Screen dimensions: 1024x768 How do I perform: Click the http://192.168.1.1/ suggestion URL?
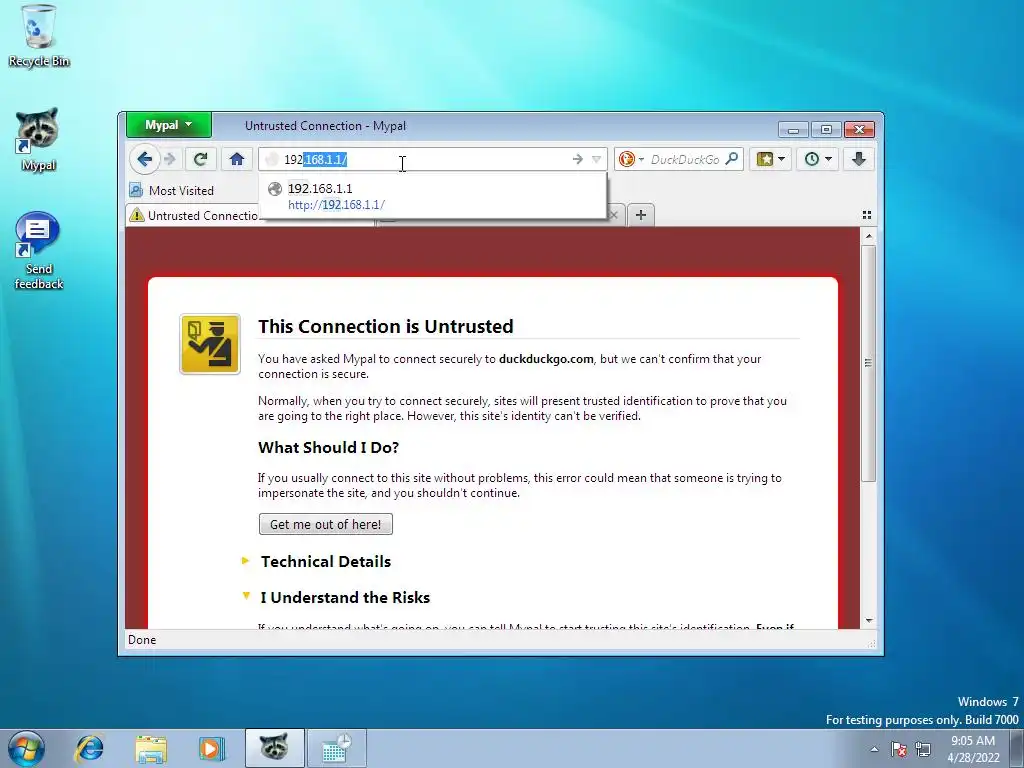click(x=336, y=204)
